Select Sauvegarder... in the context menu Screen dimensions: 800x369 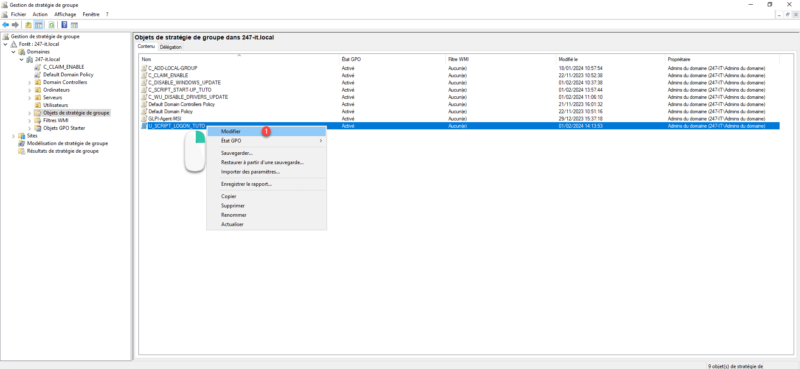point(266,153)
